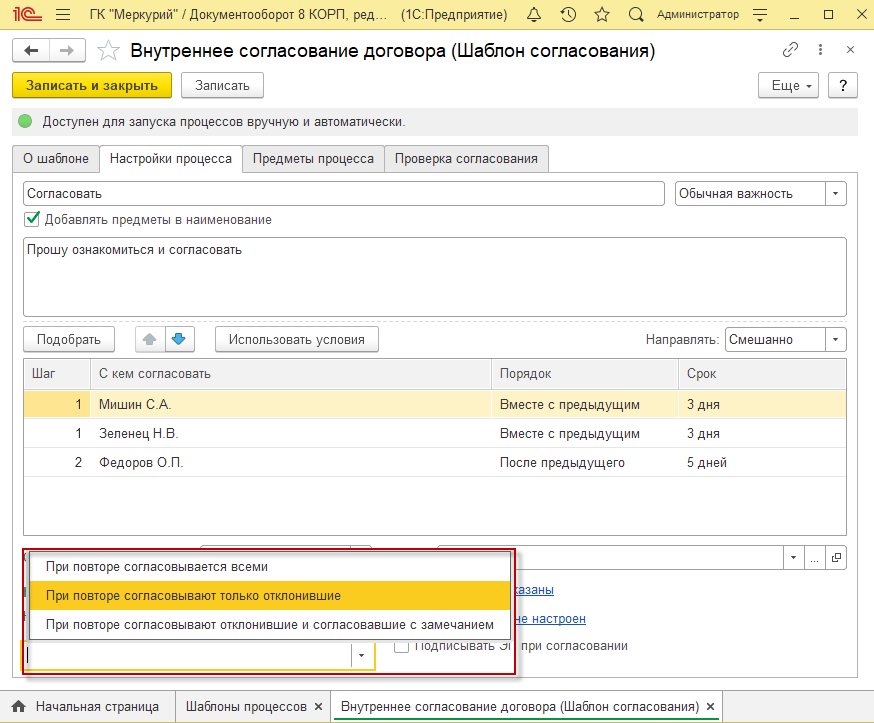Click the Порядок column header

[x=585, y=373]
